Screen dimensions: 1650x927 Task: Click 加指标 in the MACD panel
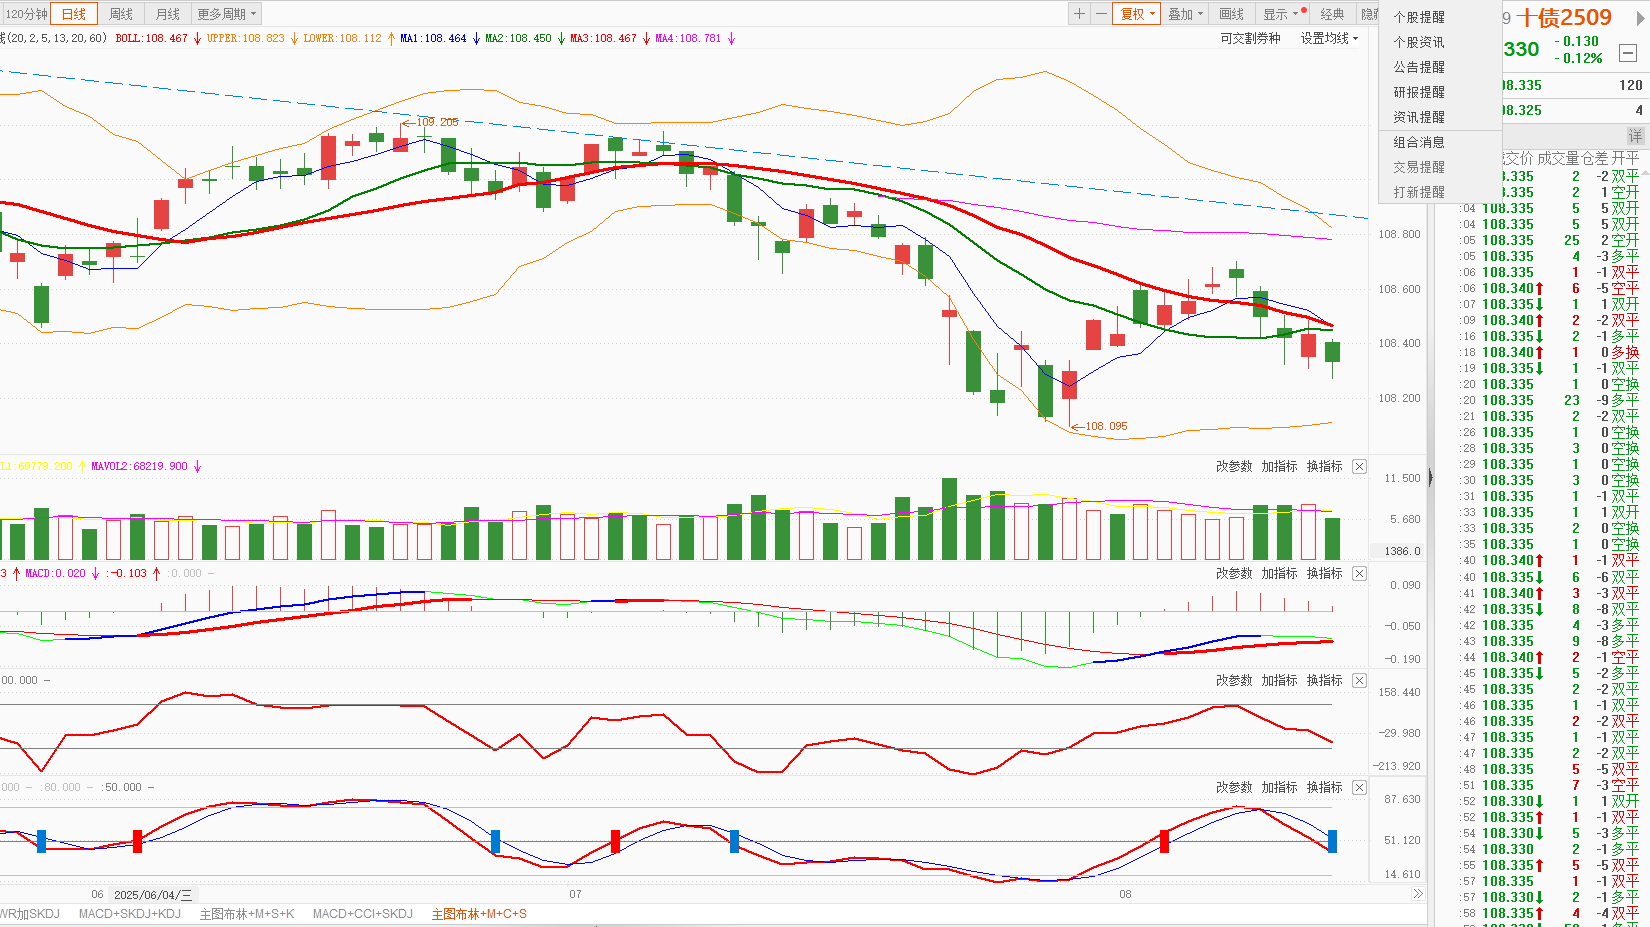1279,574
